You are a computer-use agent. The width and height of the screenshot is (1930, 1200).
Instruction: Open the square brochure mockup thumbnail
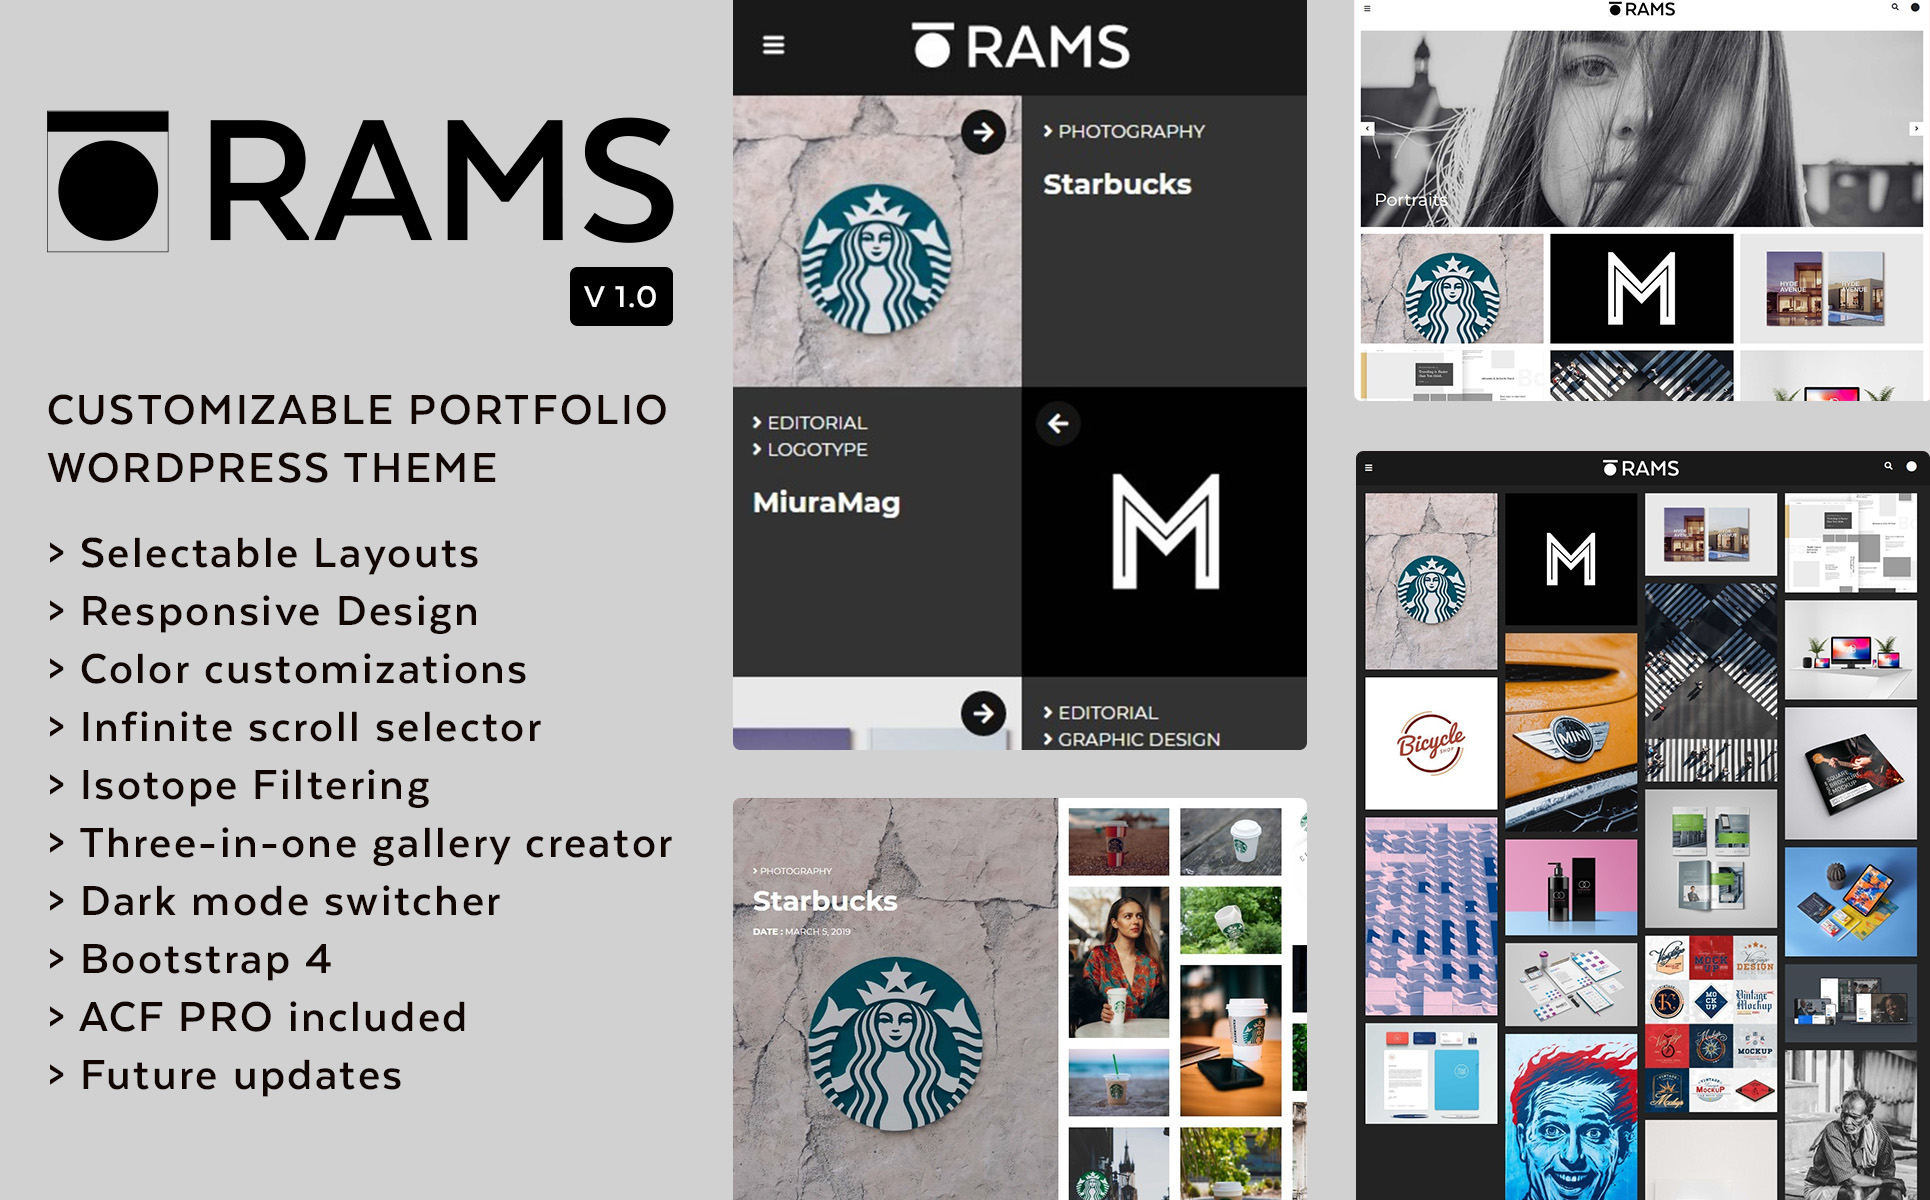click(x=1851, y=773)
